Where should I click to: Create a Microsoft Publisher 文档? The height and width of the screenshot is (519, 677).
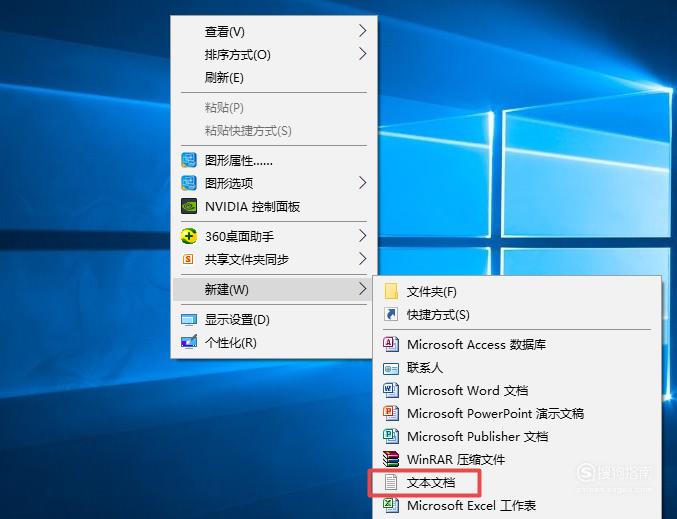pyautogui.click(x=517, y=437)
